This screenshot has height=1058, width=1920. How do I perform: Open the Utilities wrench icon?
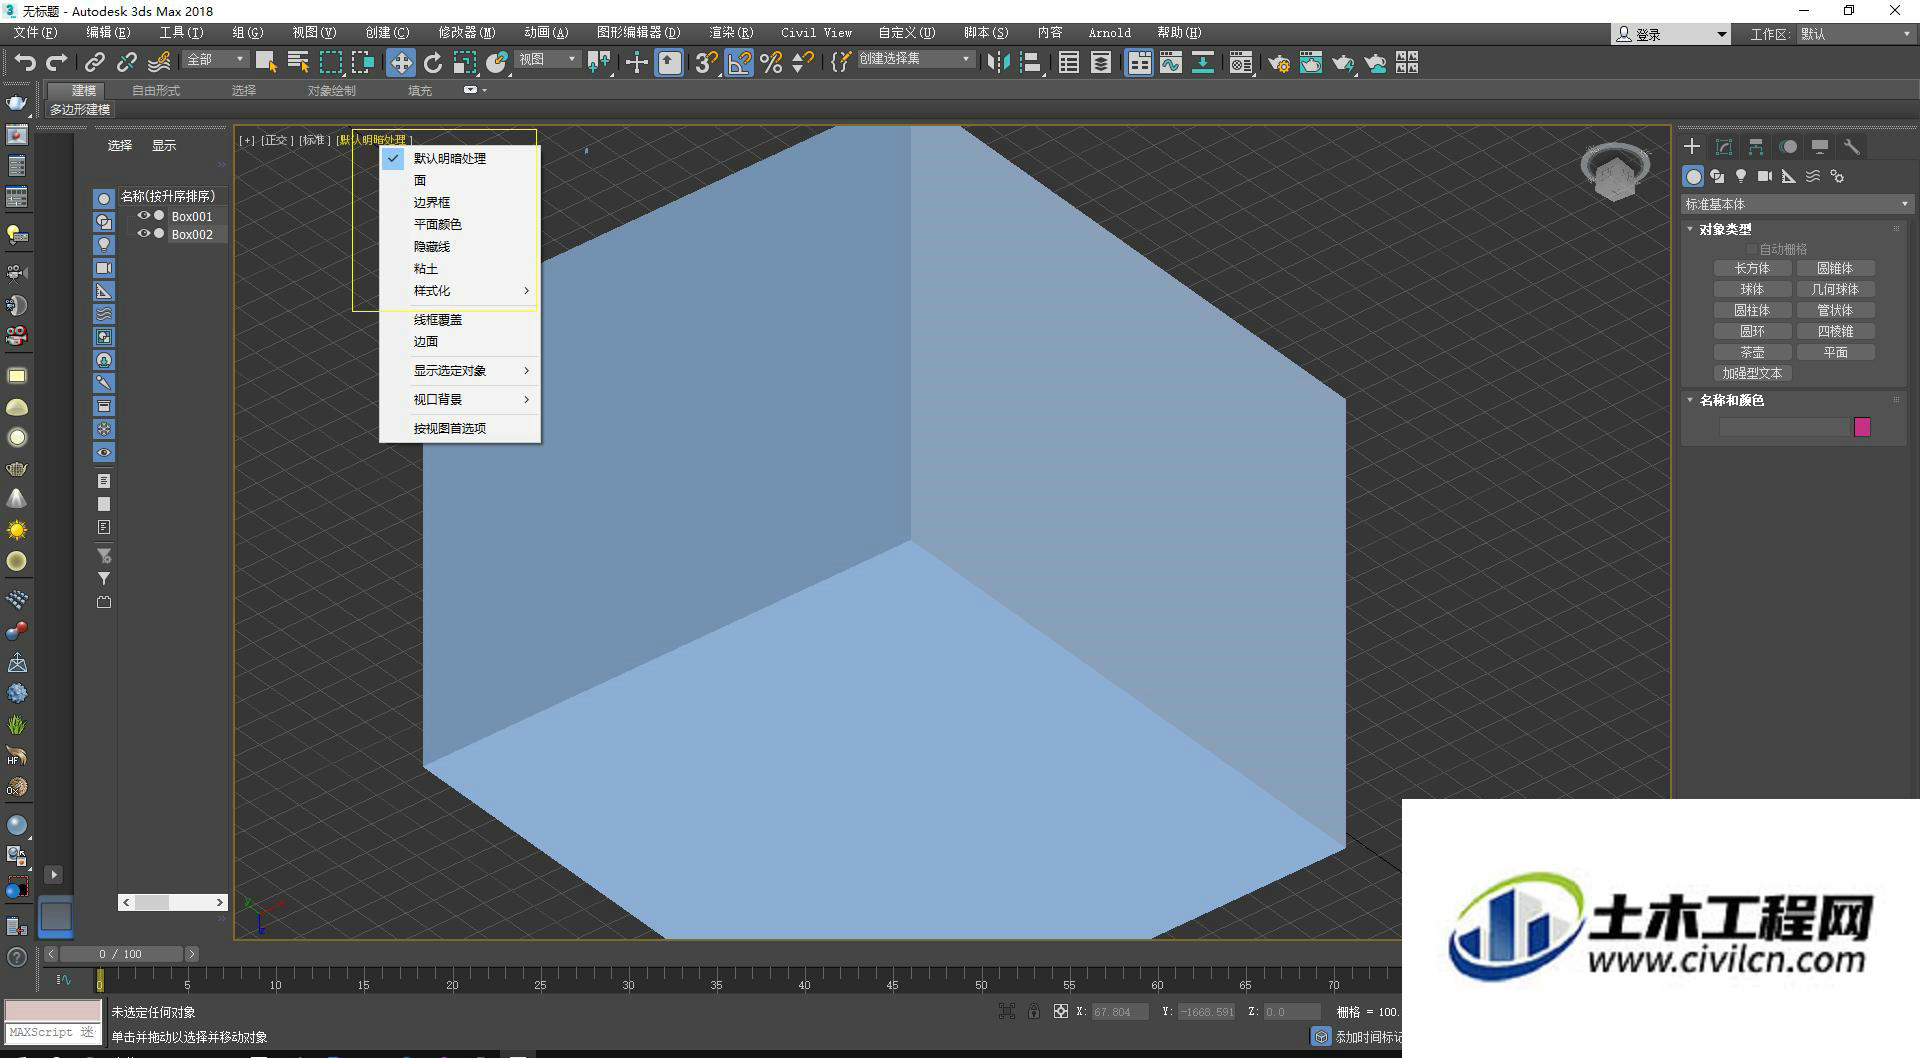tap(1852, 146)
